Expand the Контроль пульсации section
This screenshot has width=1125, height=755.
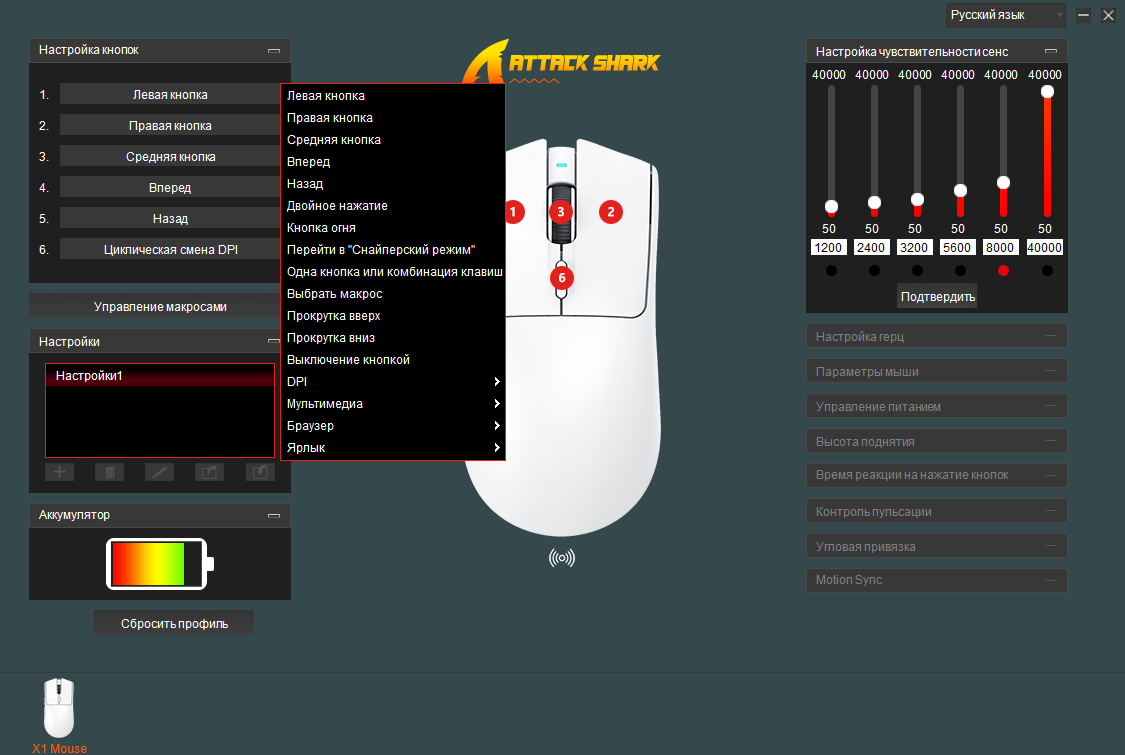tap(936, 511)
